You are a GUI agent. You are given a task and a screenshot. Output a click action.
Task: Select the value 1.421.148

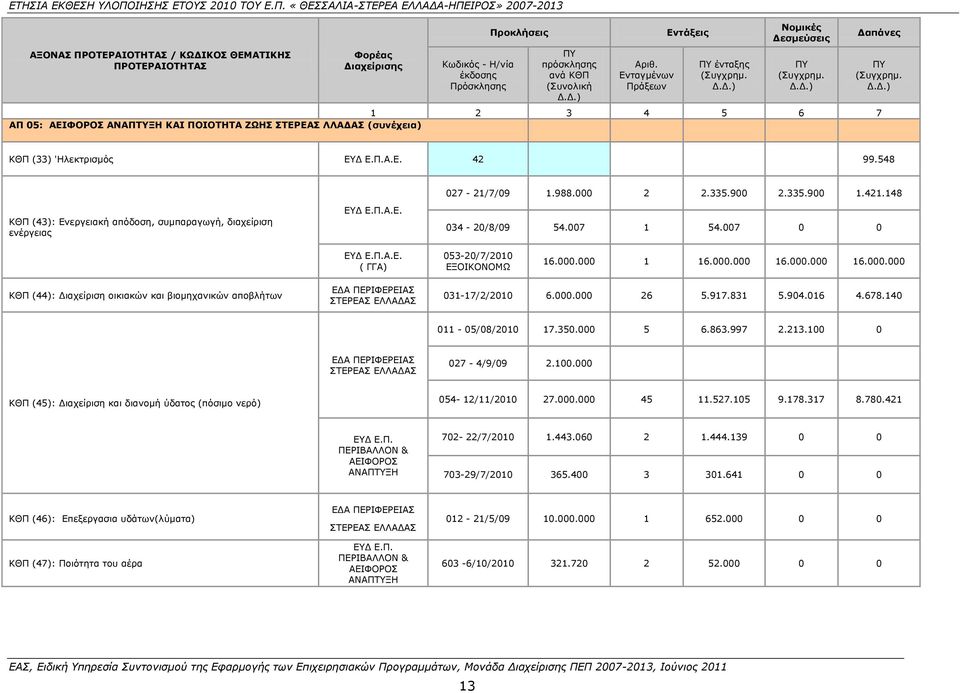coord(879,193)
